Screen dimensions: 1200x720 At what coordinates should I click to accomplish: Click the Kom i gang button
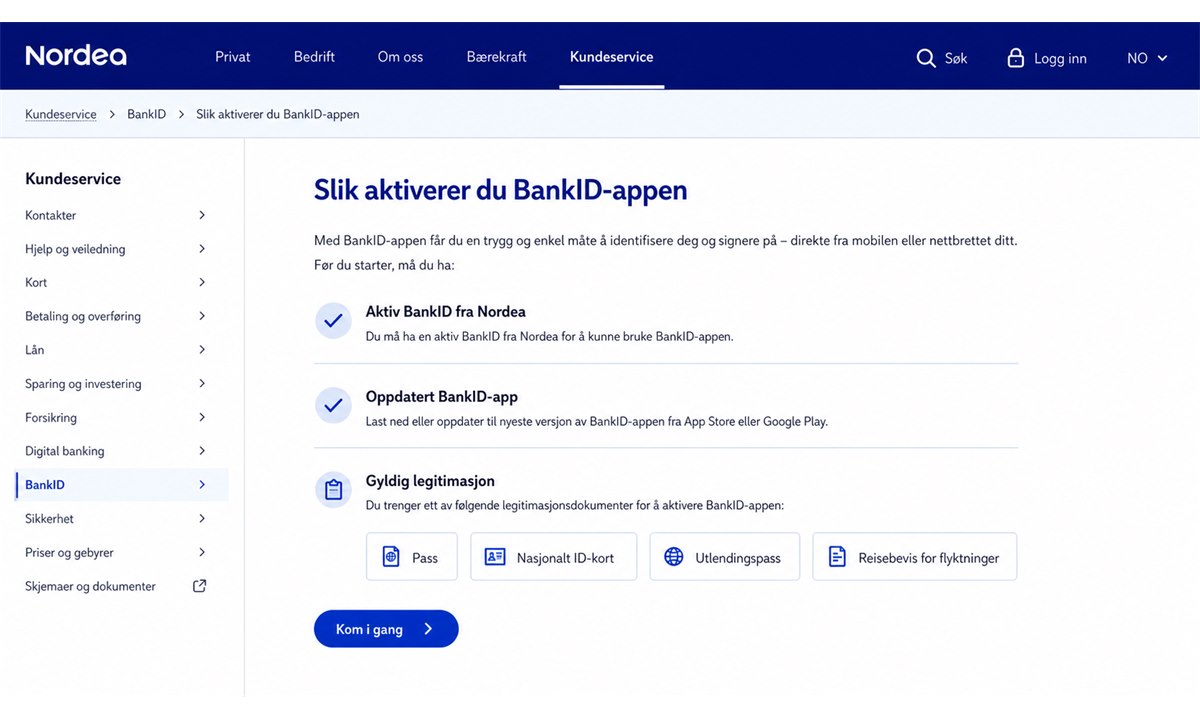(x=386, y=629)
